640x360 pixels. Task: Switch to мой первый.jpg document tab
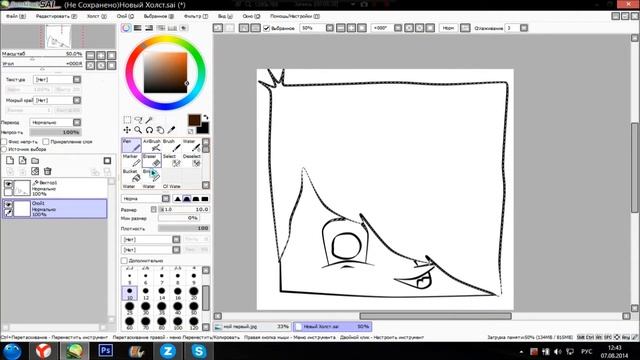252,327
